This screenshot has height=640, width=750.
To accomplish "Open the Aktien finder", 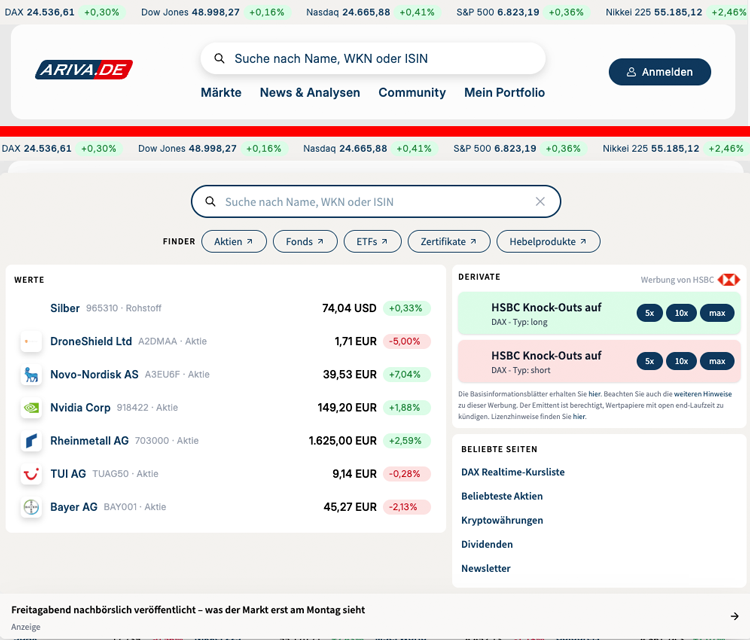I will pyautogui.click(x=234, y=242).
